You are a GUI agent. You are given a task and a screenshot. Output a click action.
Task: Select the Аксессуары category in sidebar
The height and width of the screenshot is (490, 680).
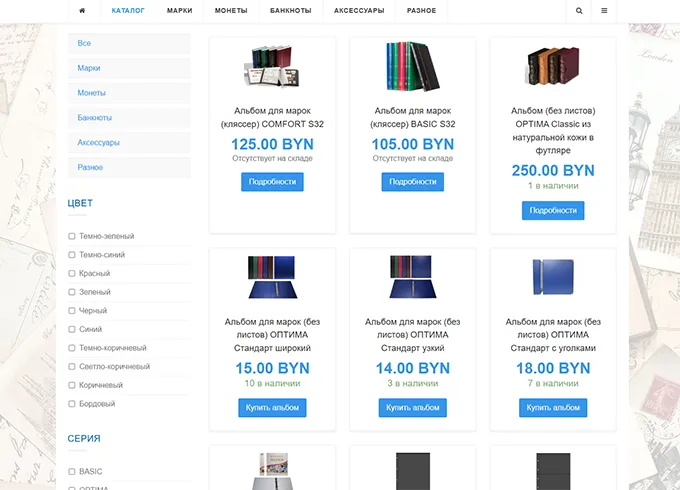[x=129, y=143]
